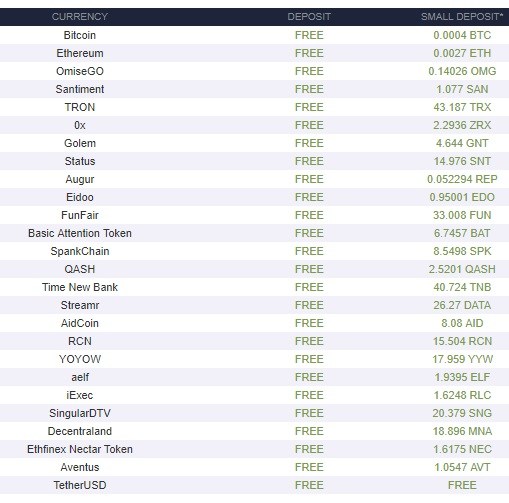Select the Decentraland currency name
Viewport: 509px width, 503px height.
(80, 431)
